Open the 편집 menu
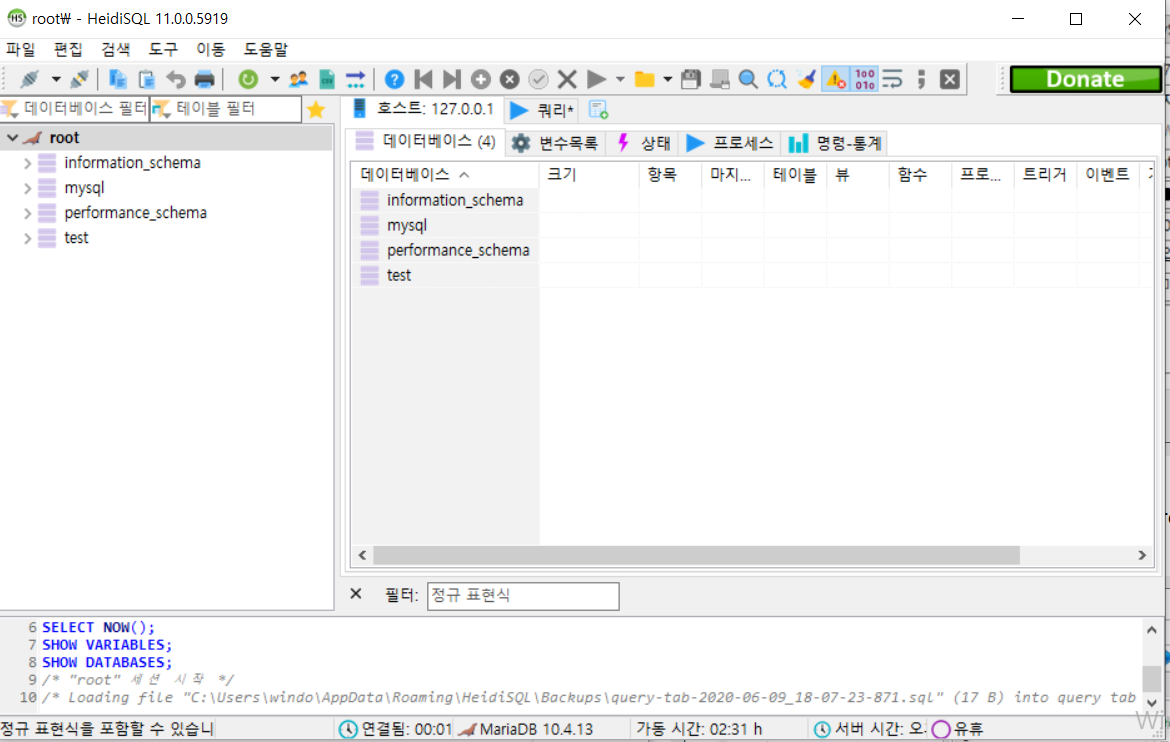Viewport: 1170px width, 742px height. pos(68,49)
